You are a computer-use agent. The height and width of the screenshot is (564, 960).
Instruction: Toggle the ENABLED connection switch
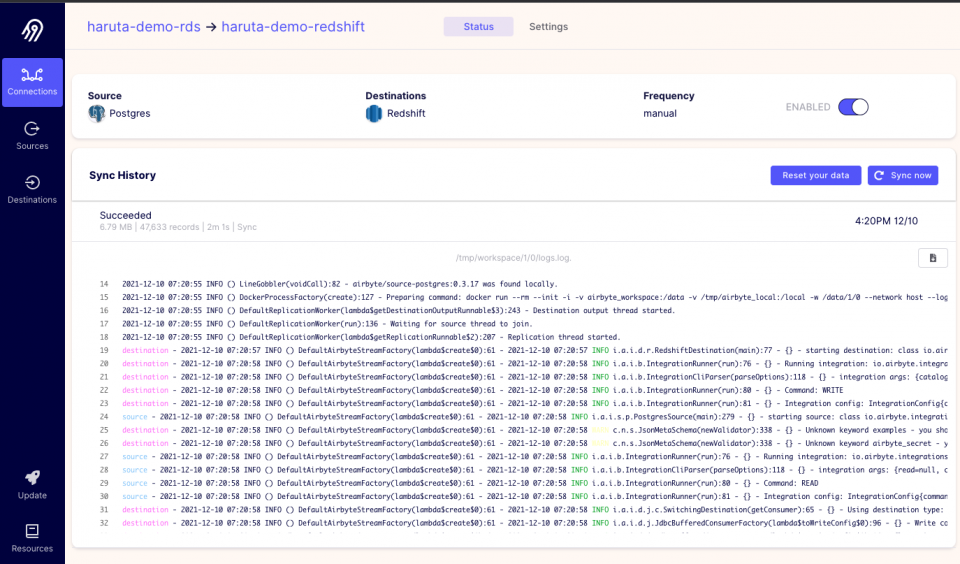(853, 107)
